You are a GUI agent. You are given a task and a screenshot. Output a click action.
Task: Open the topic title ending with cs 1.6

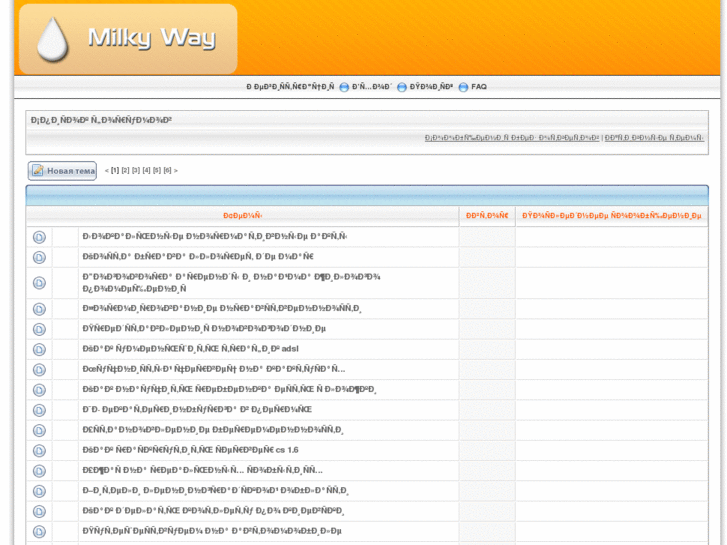pos(190,450)
